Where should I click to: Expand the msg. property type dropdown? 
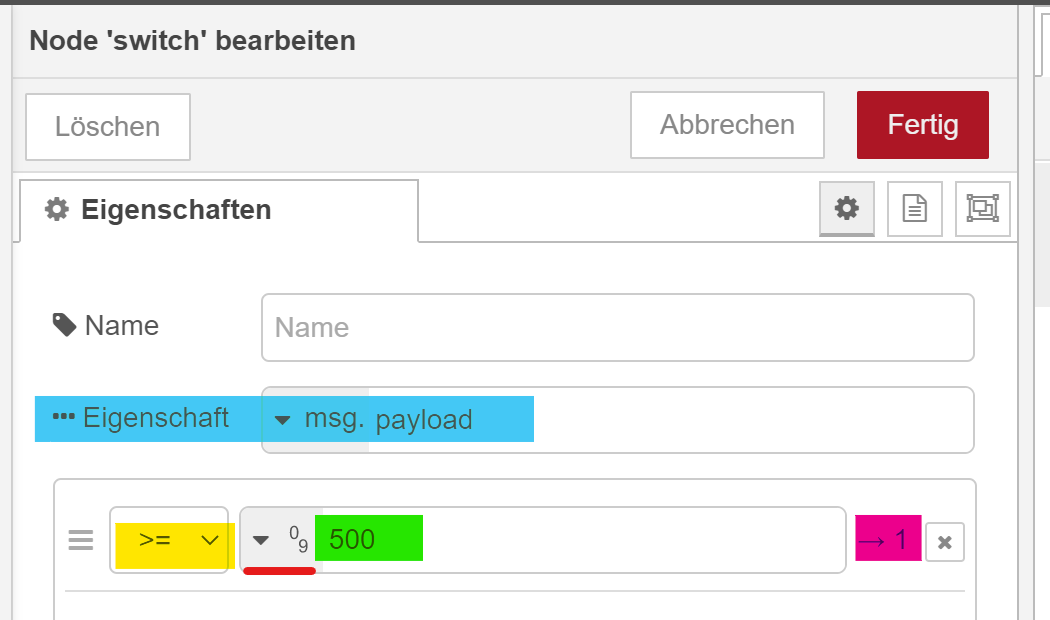315,420
